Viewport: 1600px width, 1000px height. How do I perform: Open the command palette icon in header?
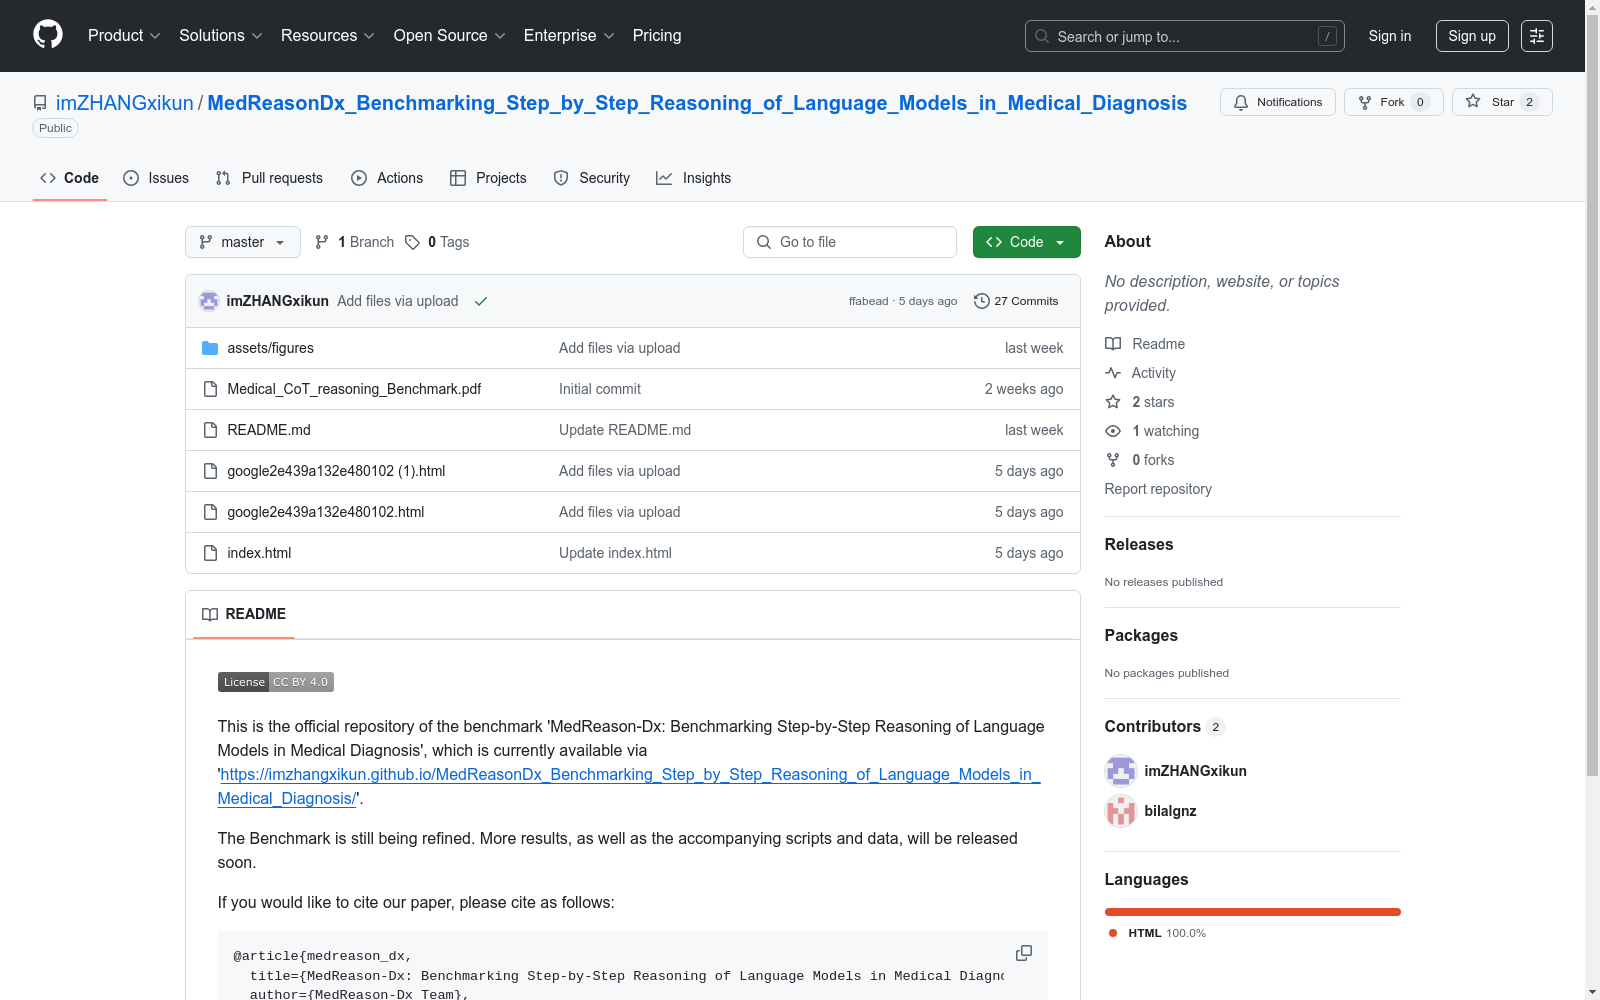click(x=1536, y=36)
